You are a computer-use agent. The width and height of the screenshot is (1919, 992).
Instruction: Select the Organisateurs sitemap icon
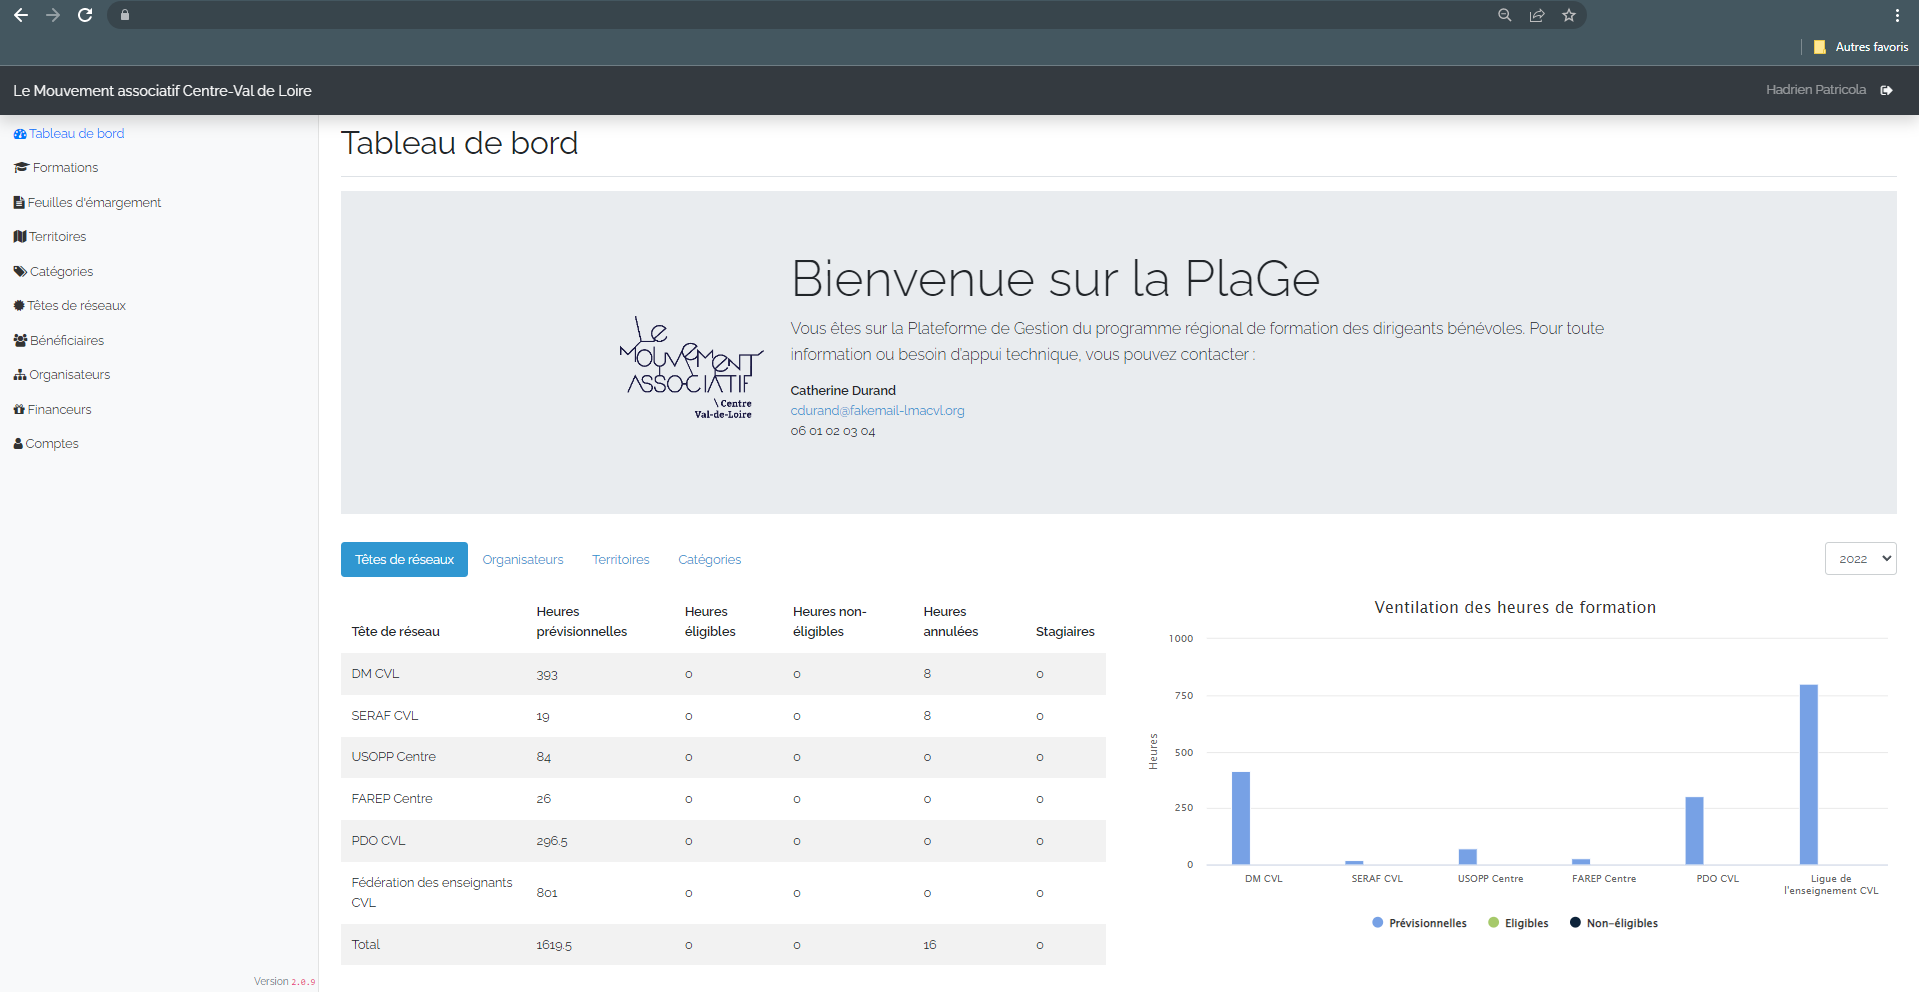pyautogui.click(x=19, y=374)
